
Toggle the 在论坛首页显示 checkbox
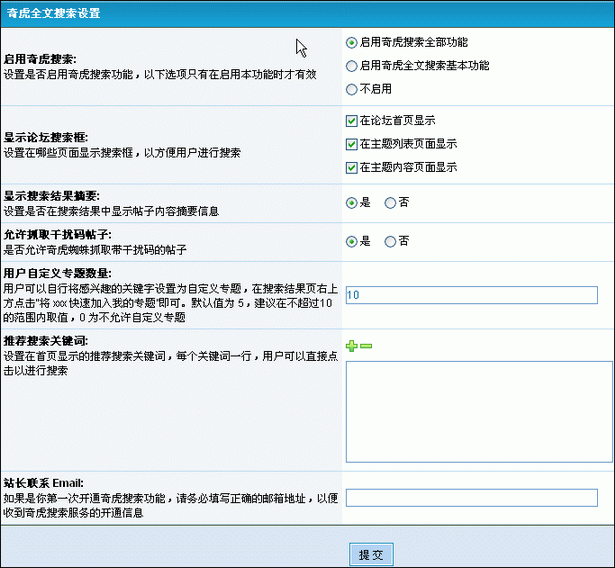351,120
